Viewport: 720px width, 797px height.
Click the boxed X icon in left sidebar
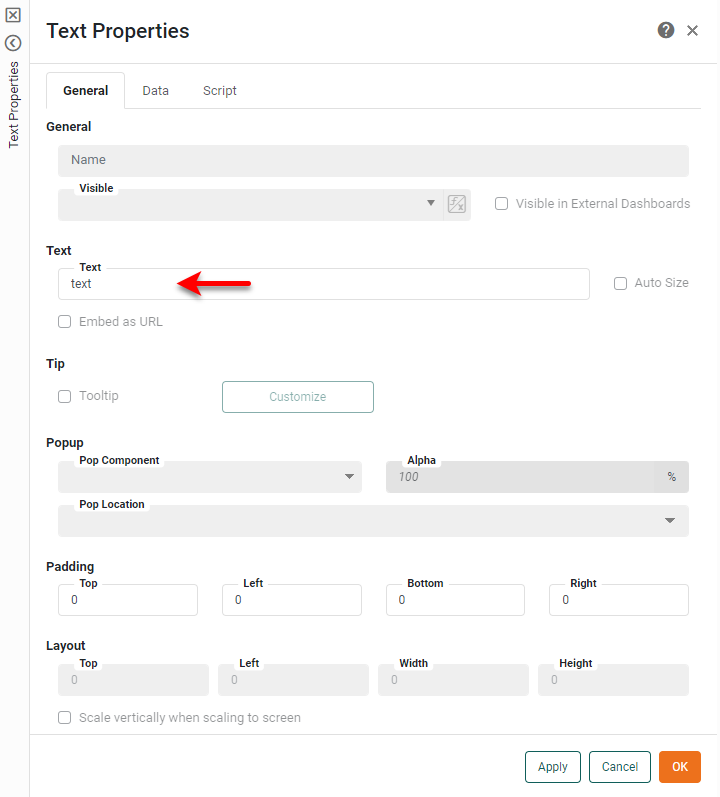(x=13, y=15)
